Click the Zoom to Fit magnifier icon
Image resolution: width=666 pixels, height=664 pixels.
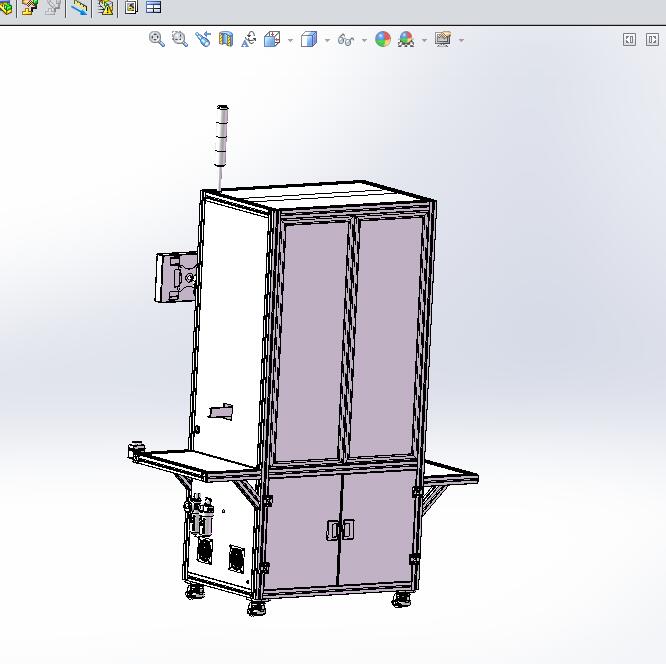coord(157,40)
